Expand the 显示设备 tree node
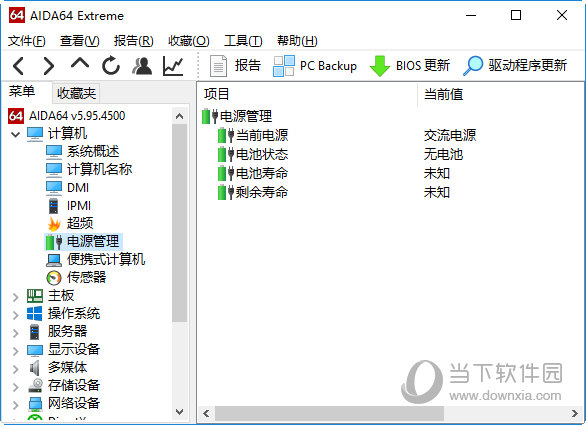 tap(15, 351)
